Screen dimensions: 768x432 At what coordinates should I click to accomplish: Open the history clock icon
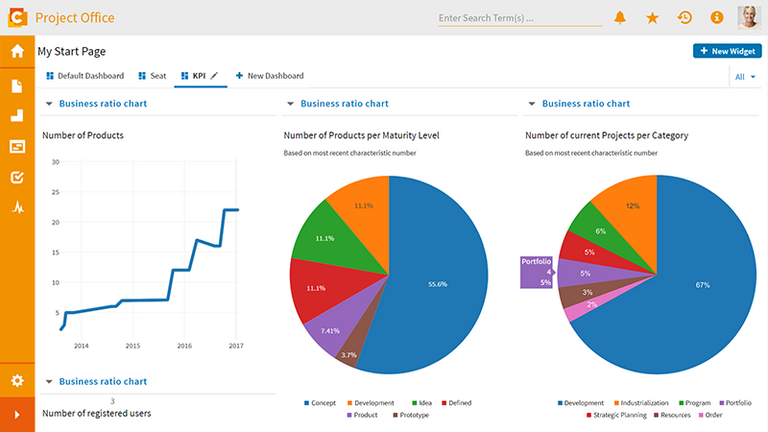point(684,18)
